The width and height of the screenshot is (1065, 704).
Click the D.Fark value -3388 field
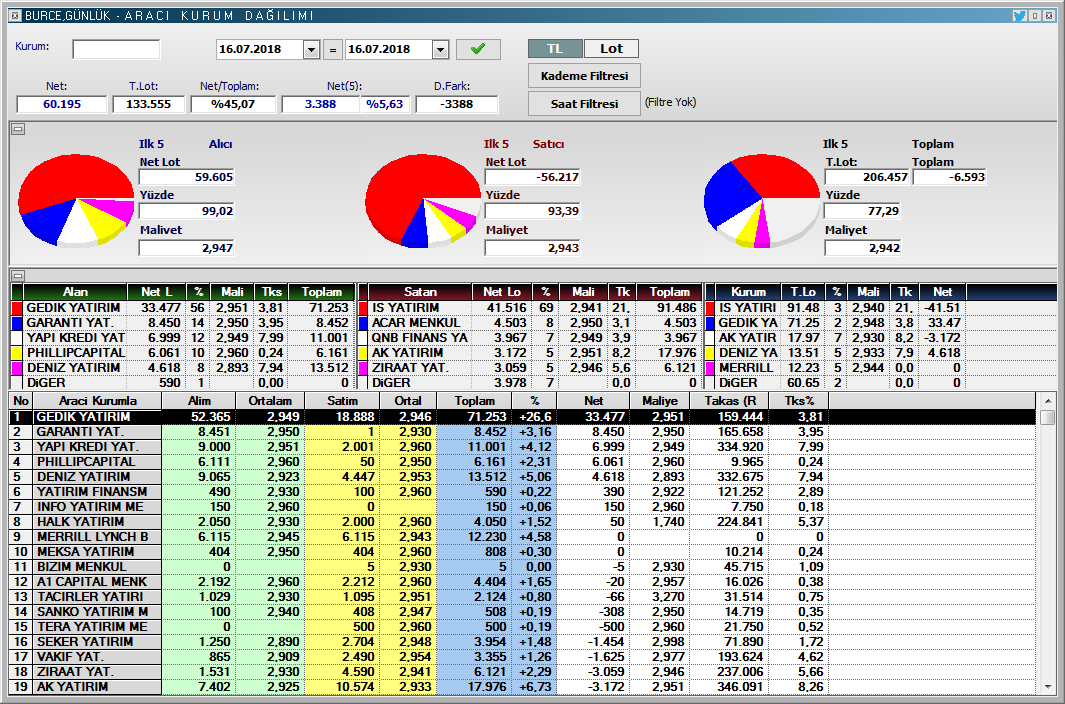456,104
